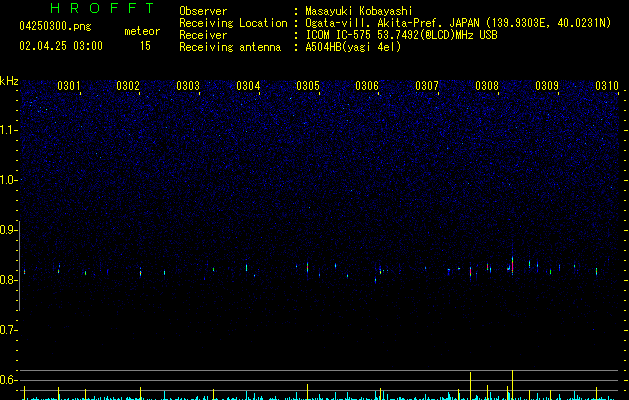Click time marker 0305
Viewport: 629px width, 400px height.
[308, 86]
